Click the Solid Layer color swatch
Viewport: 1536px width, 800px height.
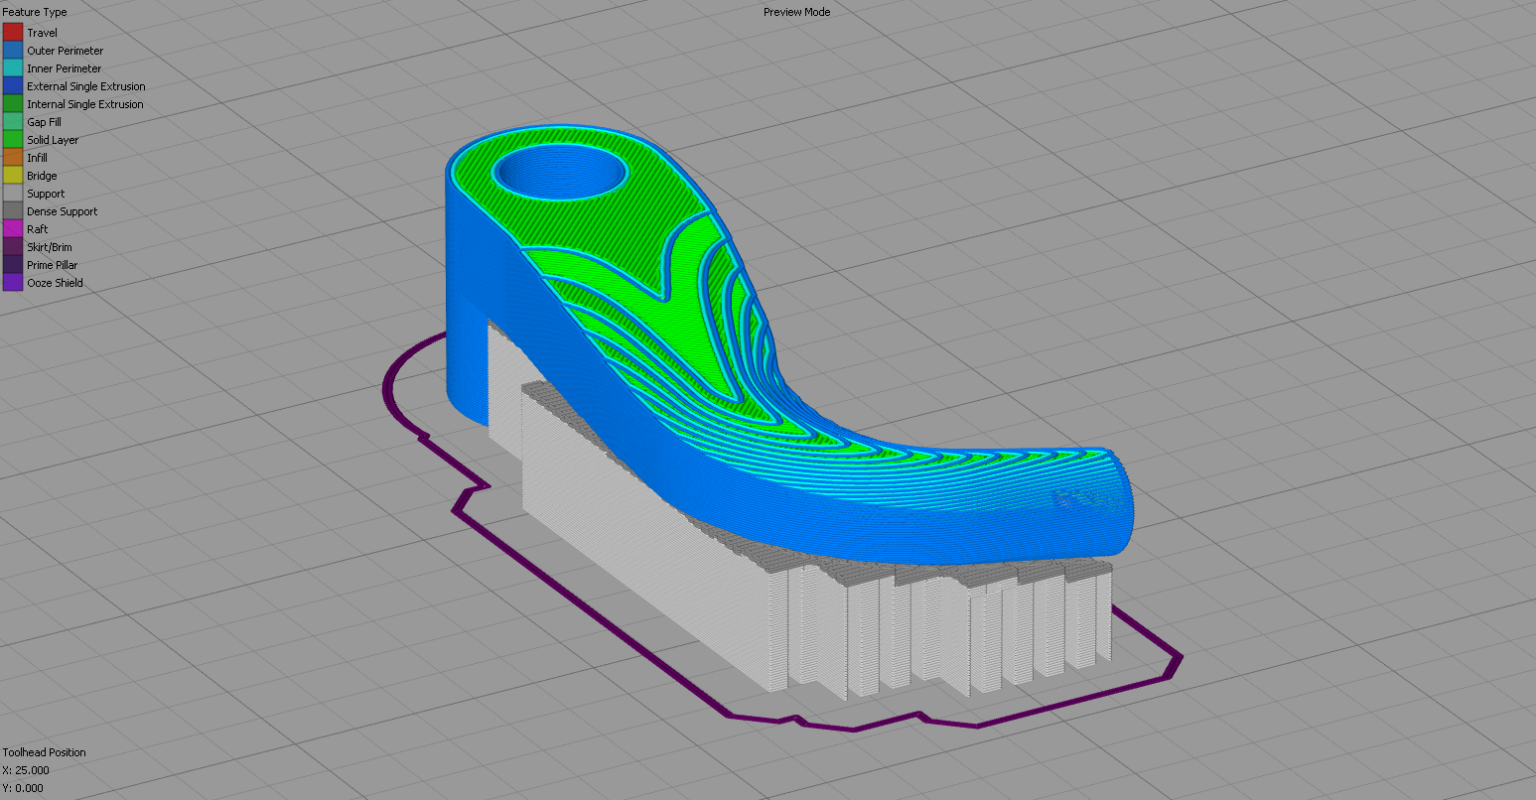click(12, 140)
